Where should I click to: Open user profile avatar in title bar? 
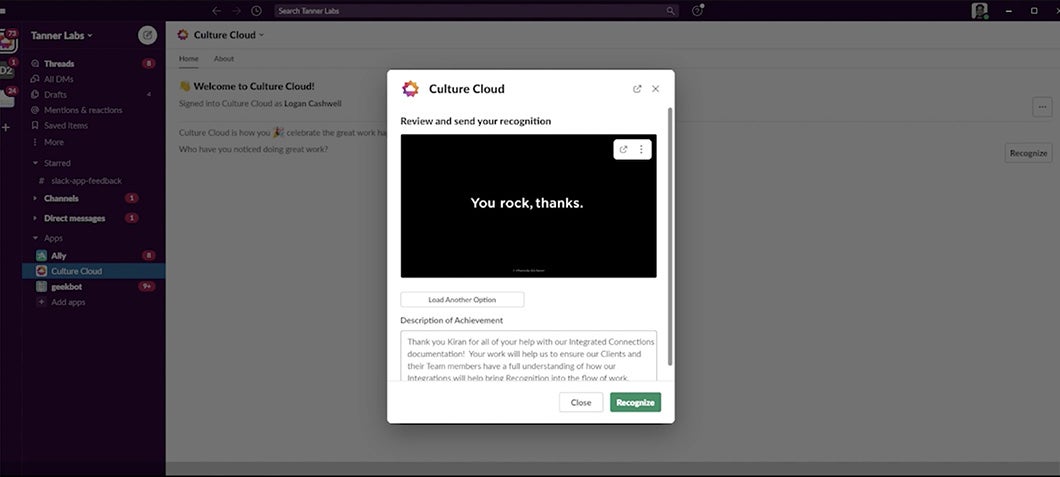(979, 11)
